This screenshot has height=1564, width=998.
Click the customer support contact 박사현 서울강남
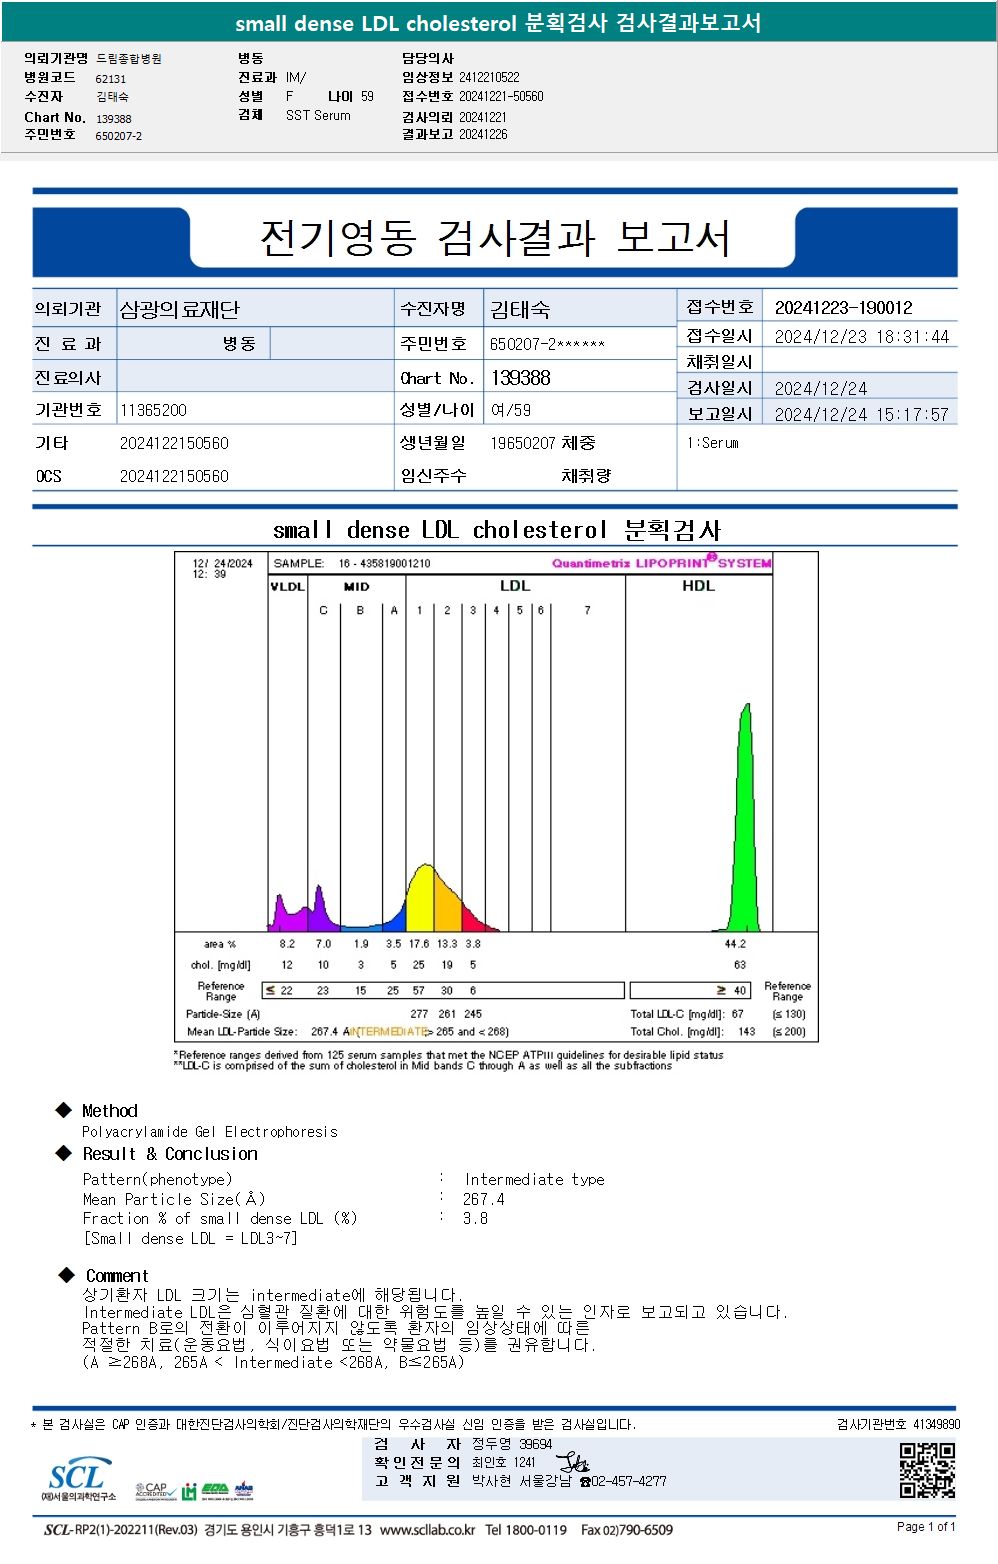click(x=521, y=1481)
